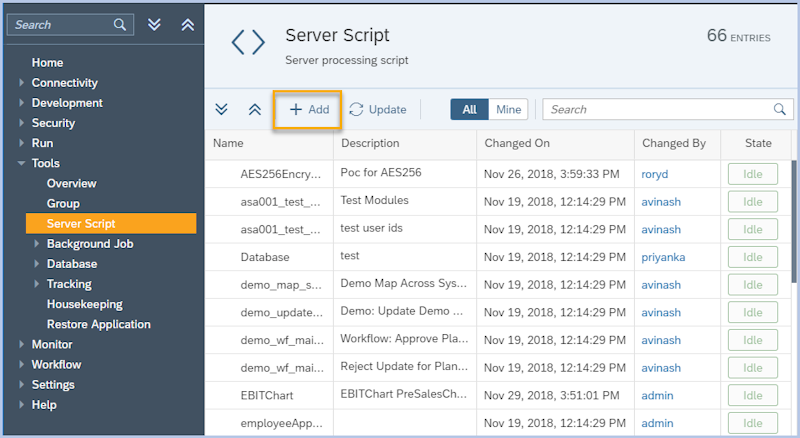Expand all table rows in toolbar
Image resolution: width=800 pixels, height=438 pixels.
pyautogui.click(x=222, y=109)
